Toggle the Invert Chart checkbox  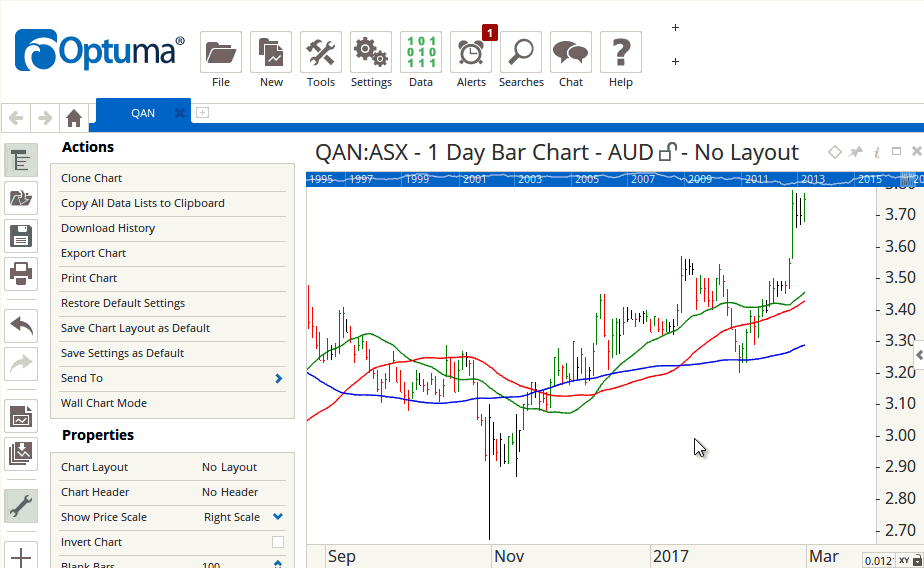click(278, 542)
